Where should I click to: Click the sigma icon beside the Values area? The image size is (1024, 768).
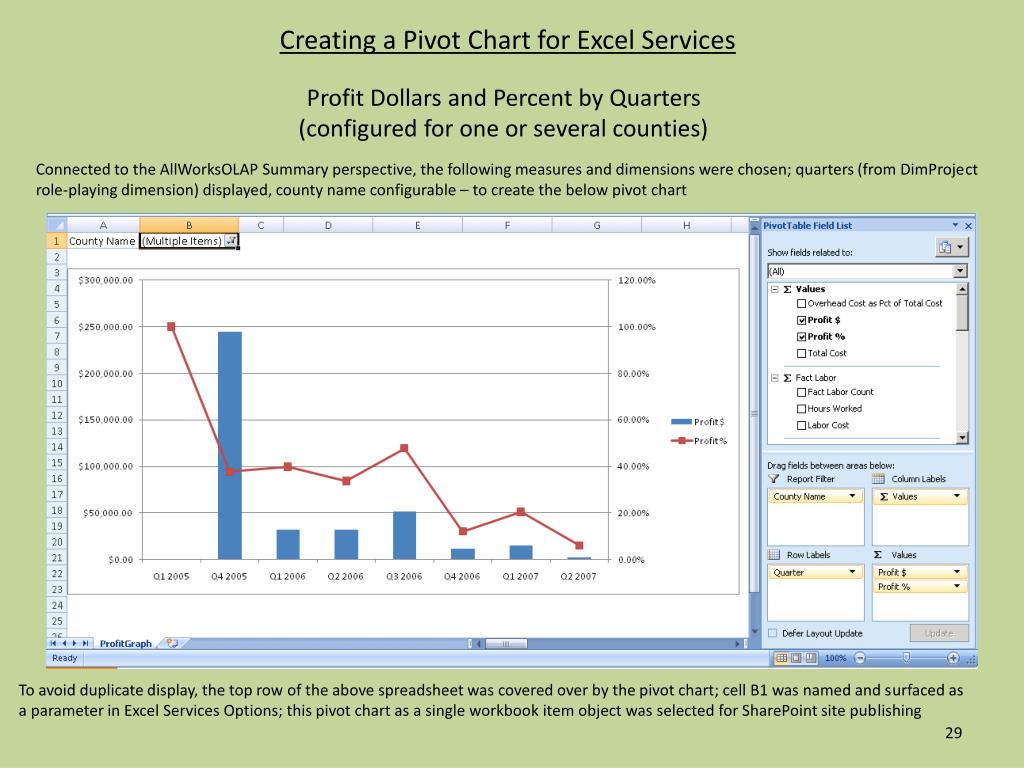[878, 554]
